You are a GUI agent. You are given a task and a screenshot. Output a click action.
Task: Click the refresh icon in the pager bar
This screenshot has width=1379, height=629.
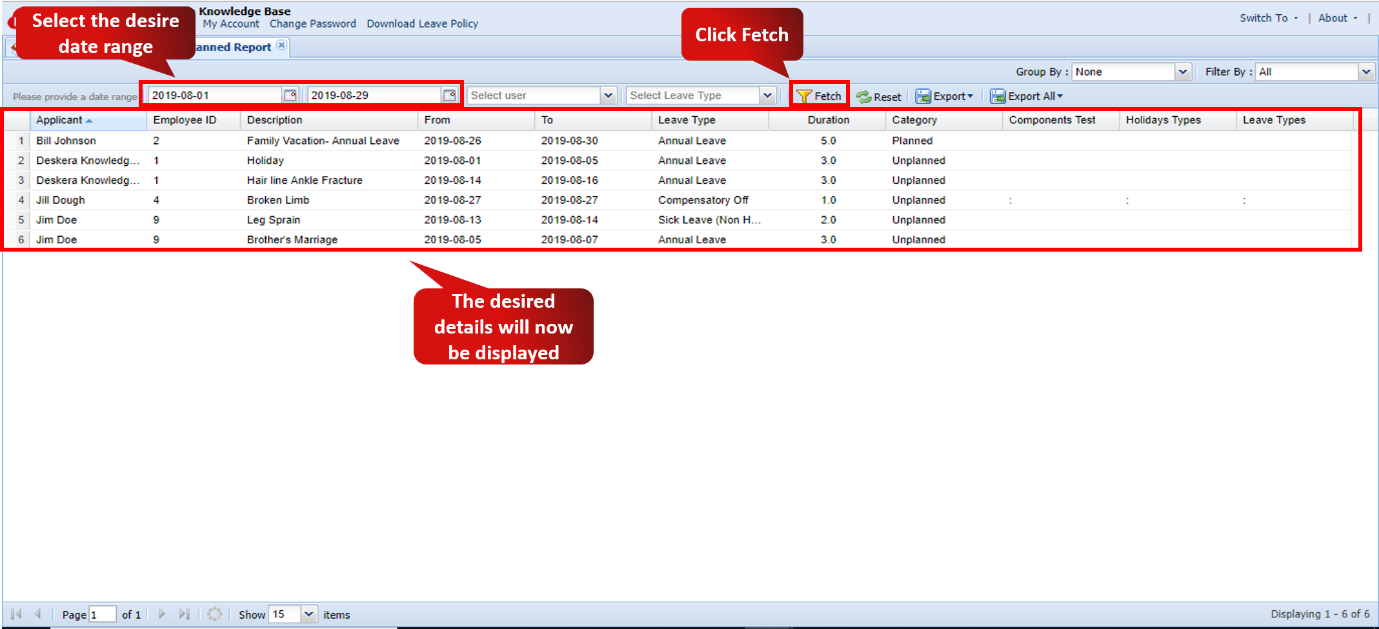click(x=215, y=614)
